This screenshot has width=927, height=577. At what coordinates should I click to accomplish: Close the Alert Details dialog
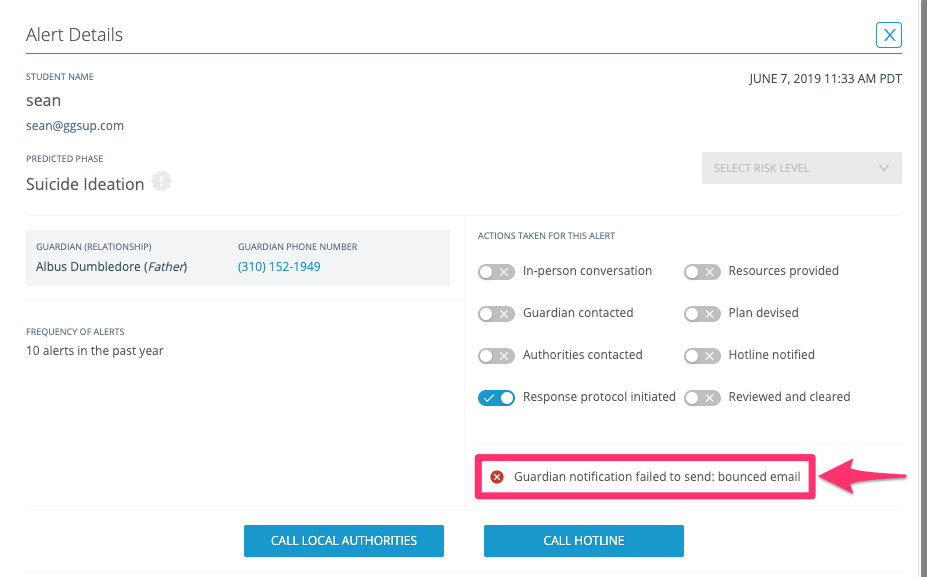point(888,35)
